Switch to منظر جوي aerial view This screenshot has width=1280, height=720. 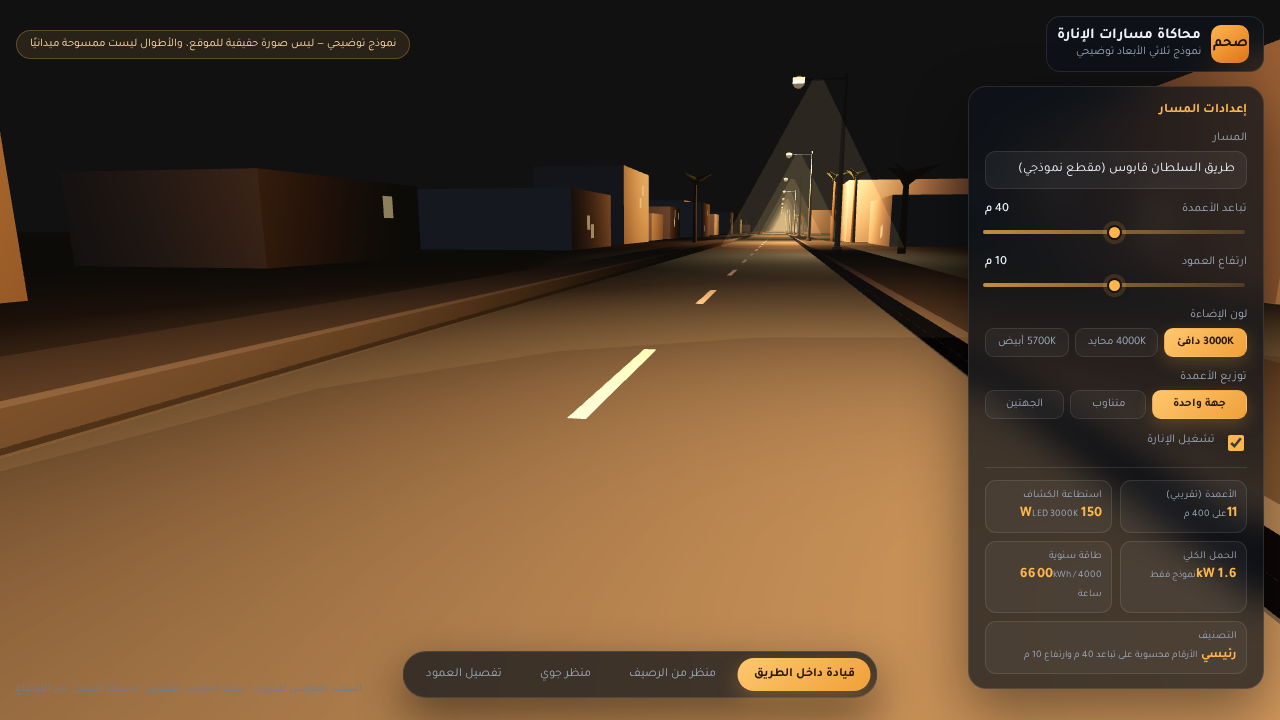click(566, 674)
